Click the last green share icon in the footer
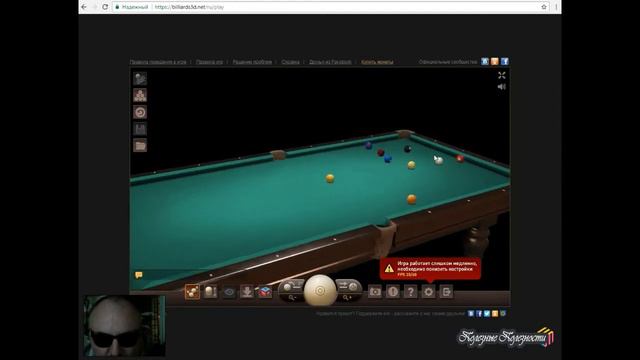640x360 pixels. (503, 313)
